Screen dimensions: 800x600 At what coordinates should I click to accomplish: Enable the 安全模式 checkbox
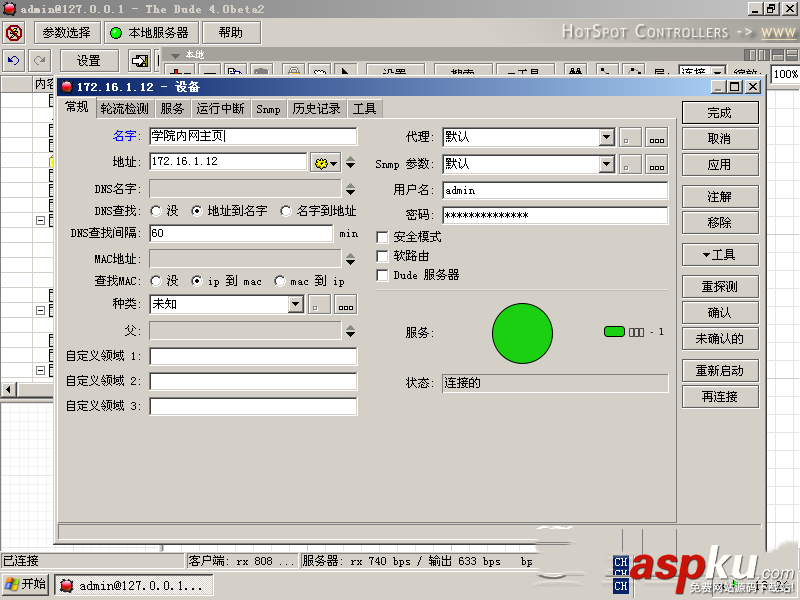click(x=382, y=237)
